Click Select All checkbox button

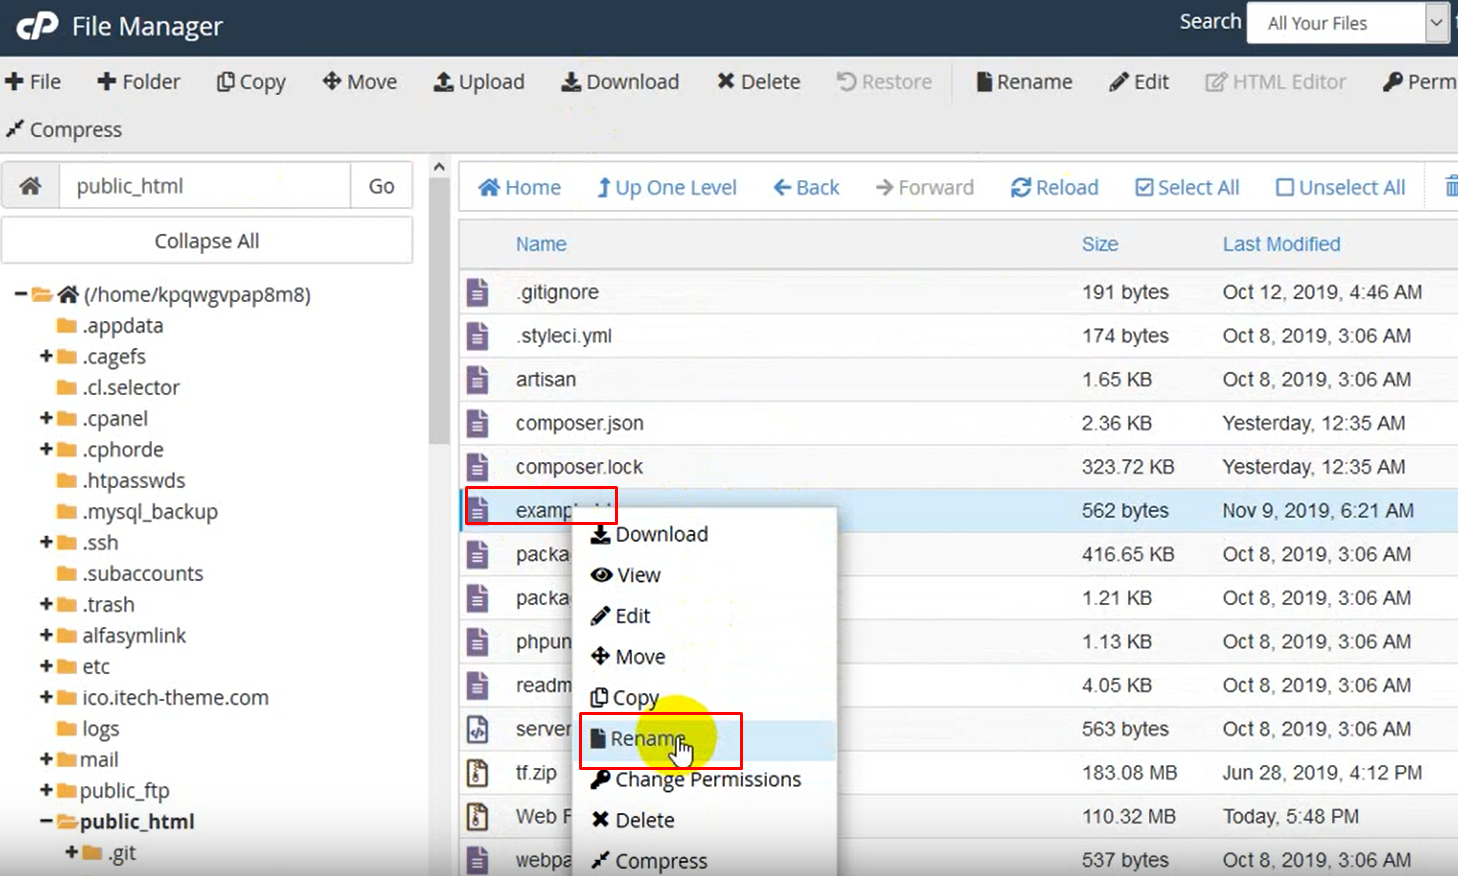pos(1186,187)
